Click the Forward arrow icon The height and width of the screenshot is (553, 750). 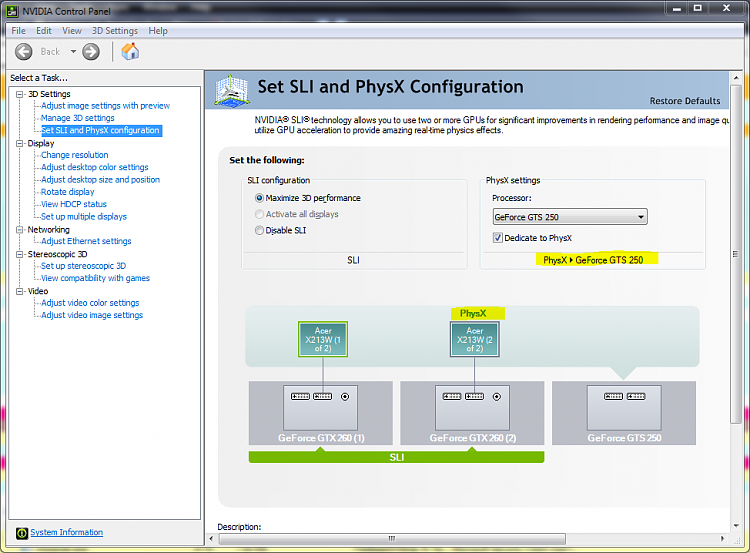click(x=91, y=52)
